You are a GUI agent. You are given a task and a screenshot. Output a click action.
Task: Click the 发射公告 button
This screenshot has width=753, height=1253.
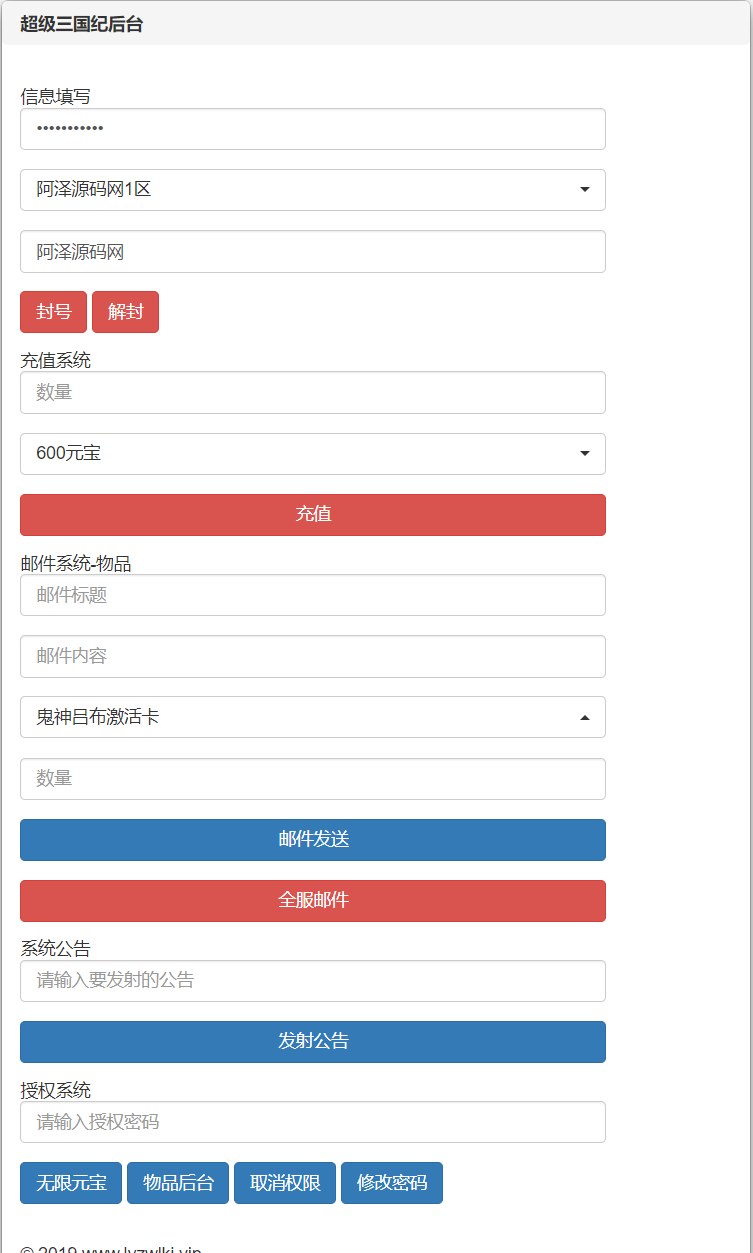[312, 1042]
